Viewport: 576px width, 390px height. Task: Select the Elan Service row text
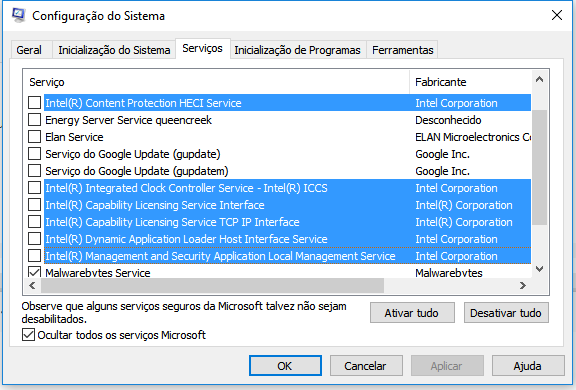[74, 137]
